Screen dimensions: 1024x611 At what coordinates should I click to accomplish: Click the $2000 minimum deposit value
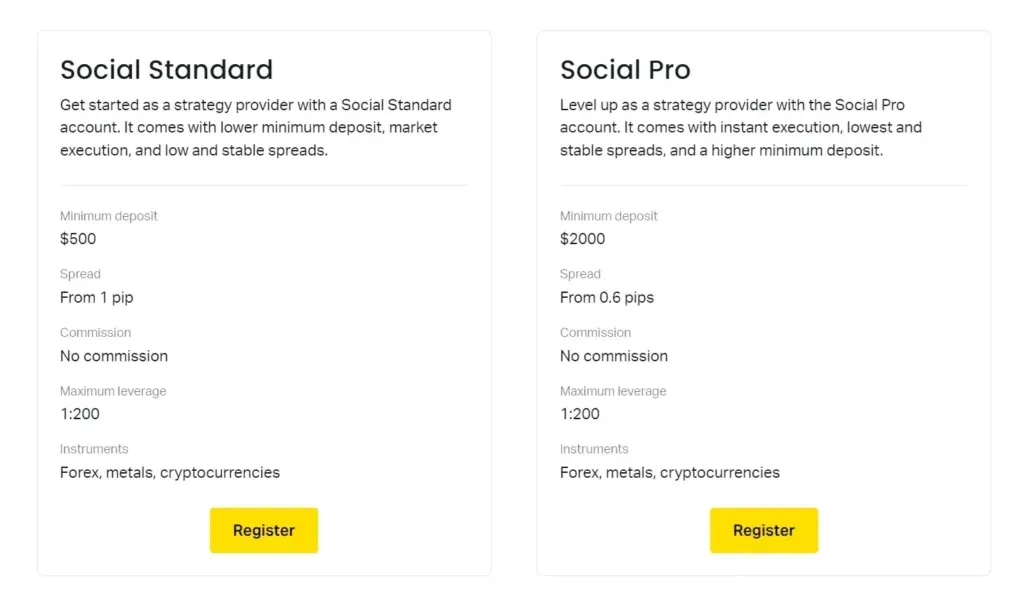(x=581, y=239)
